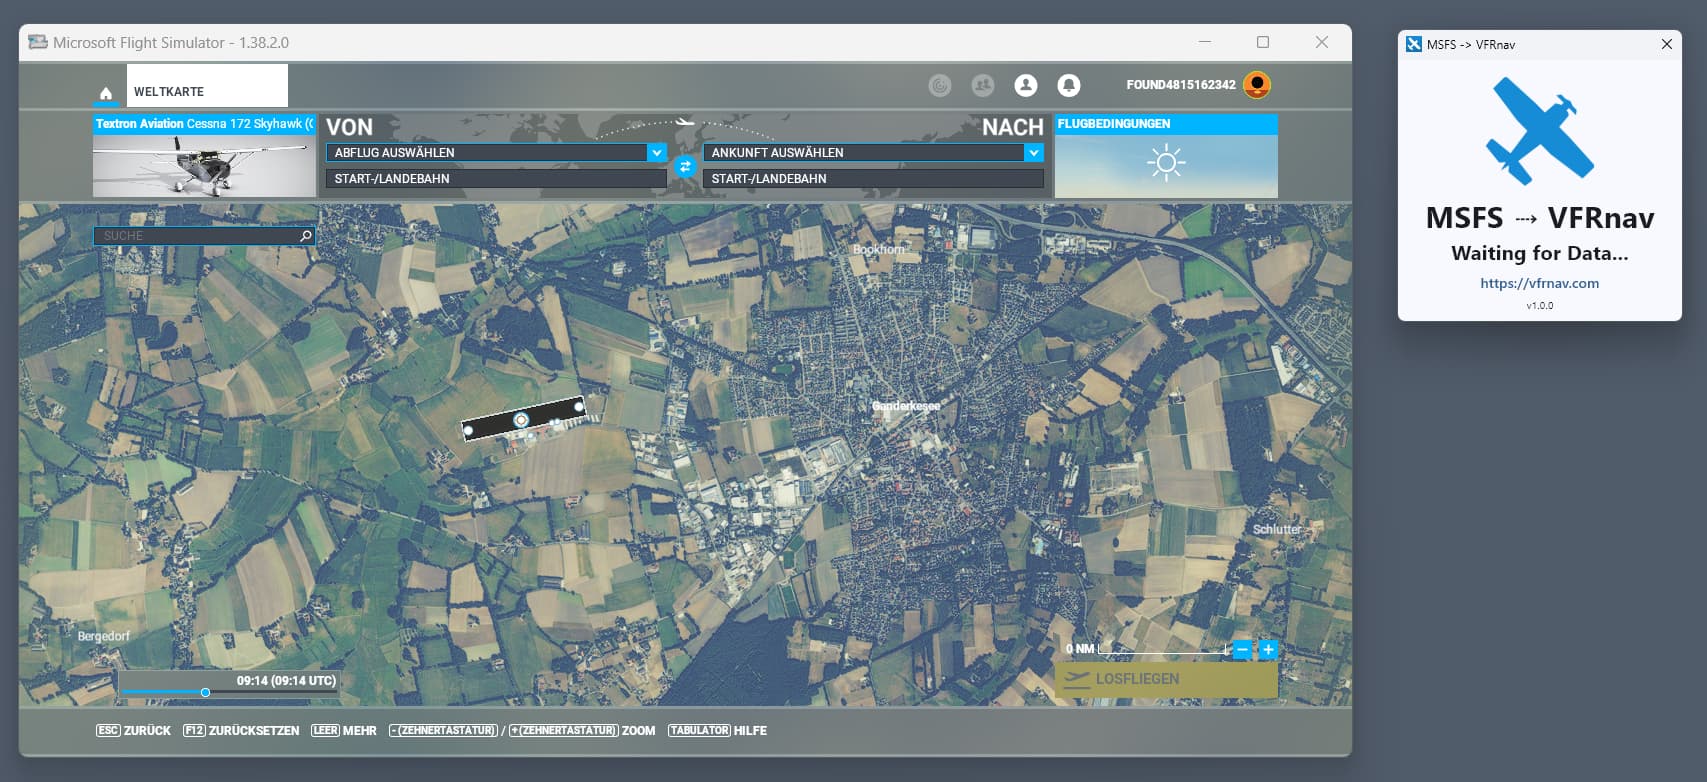Click the home icon beside Weltkarte
The width and height of the screenshot is (1707, 782).
[105, 93]
